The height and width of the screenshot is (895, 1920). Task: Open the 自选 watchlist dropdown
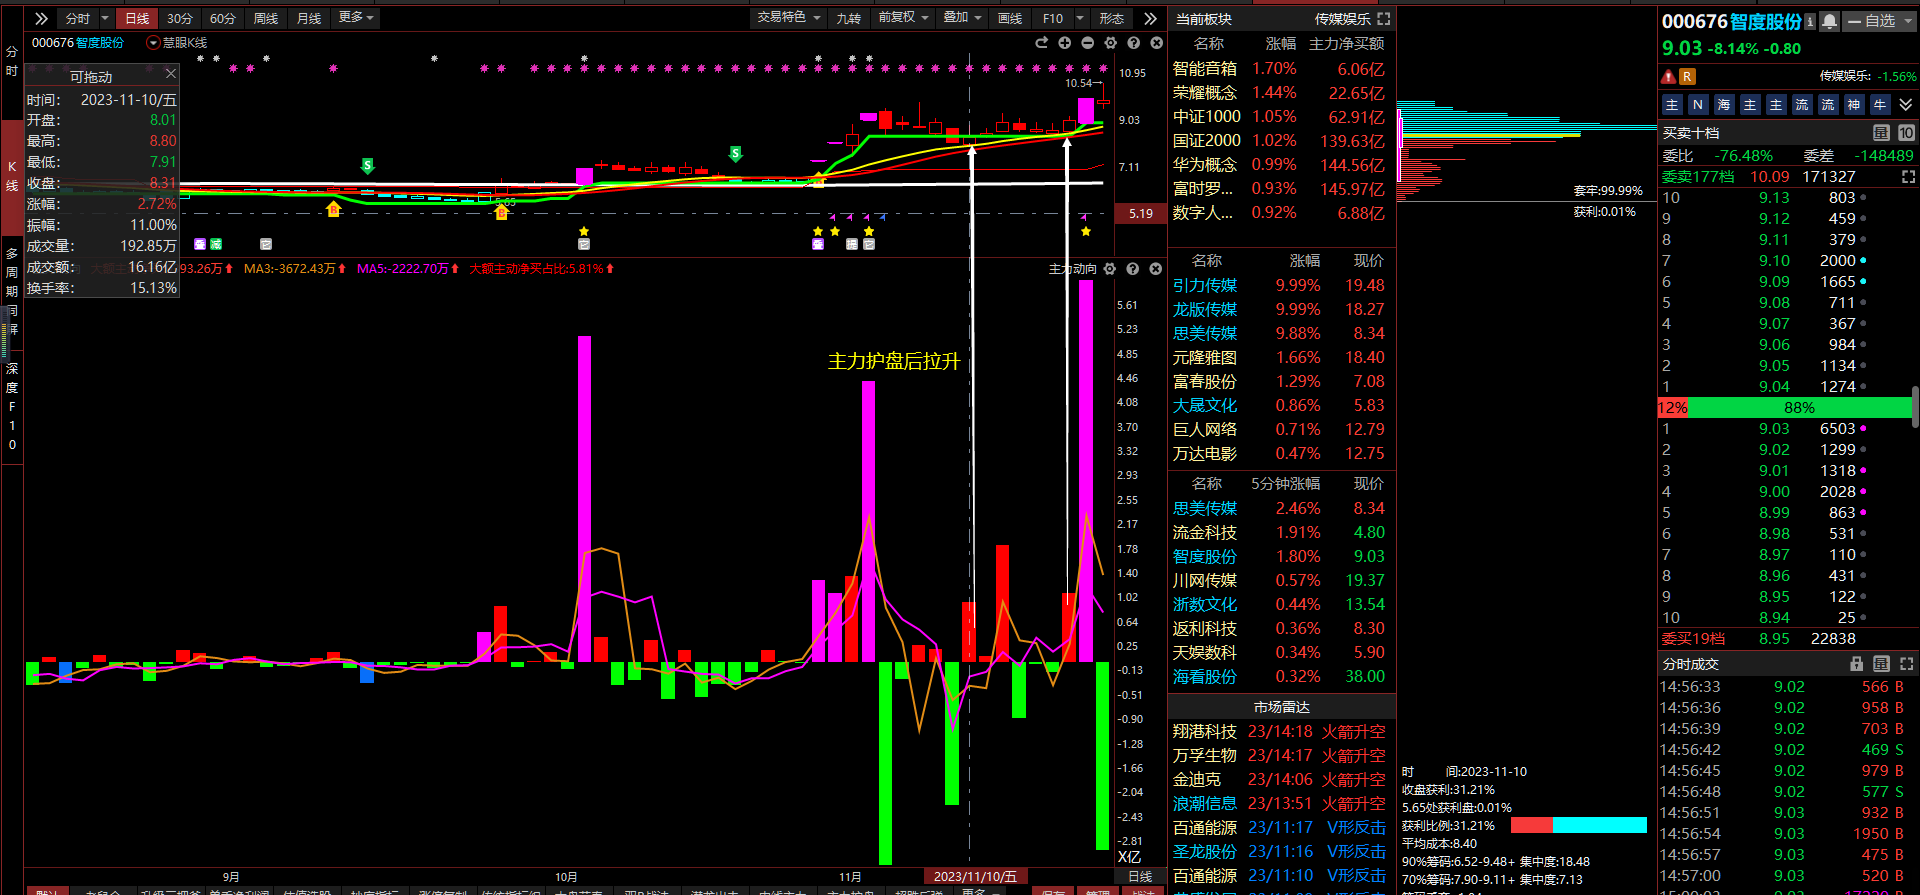[1880, 21]
